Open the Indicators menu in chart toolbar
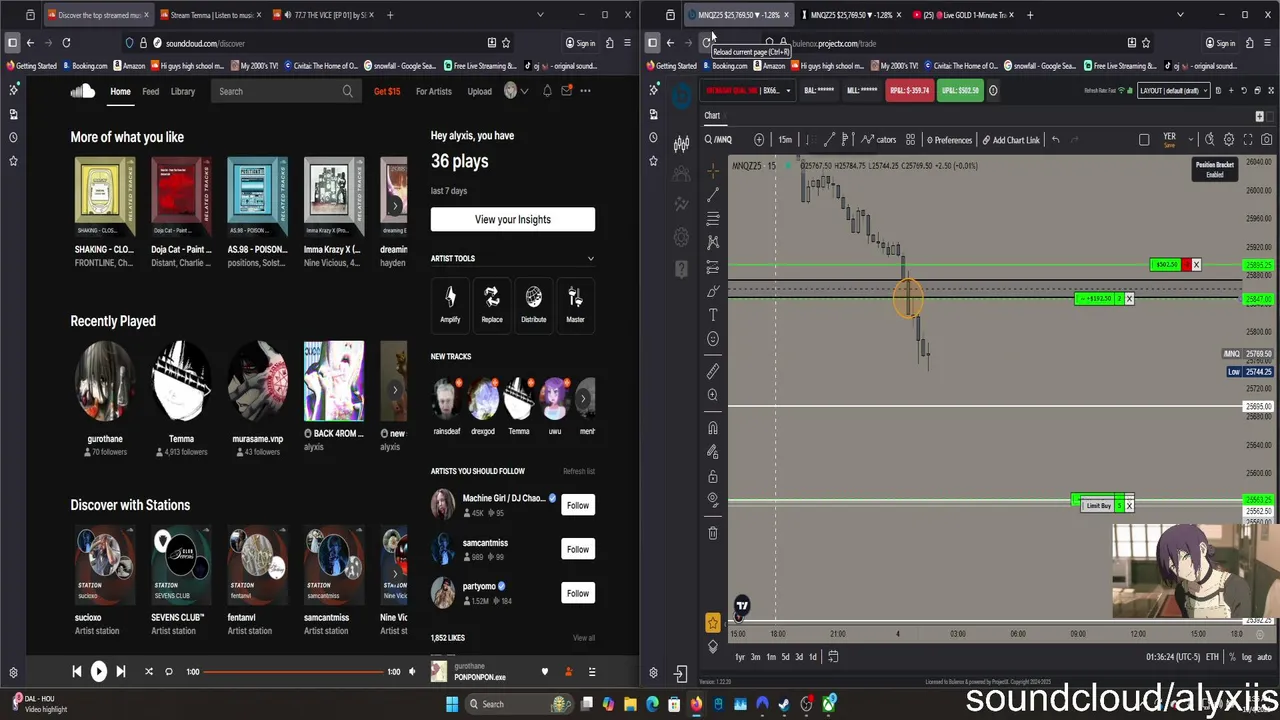1280x720 pixels. [879, 140]
